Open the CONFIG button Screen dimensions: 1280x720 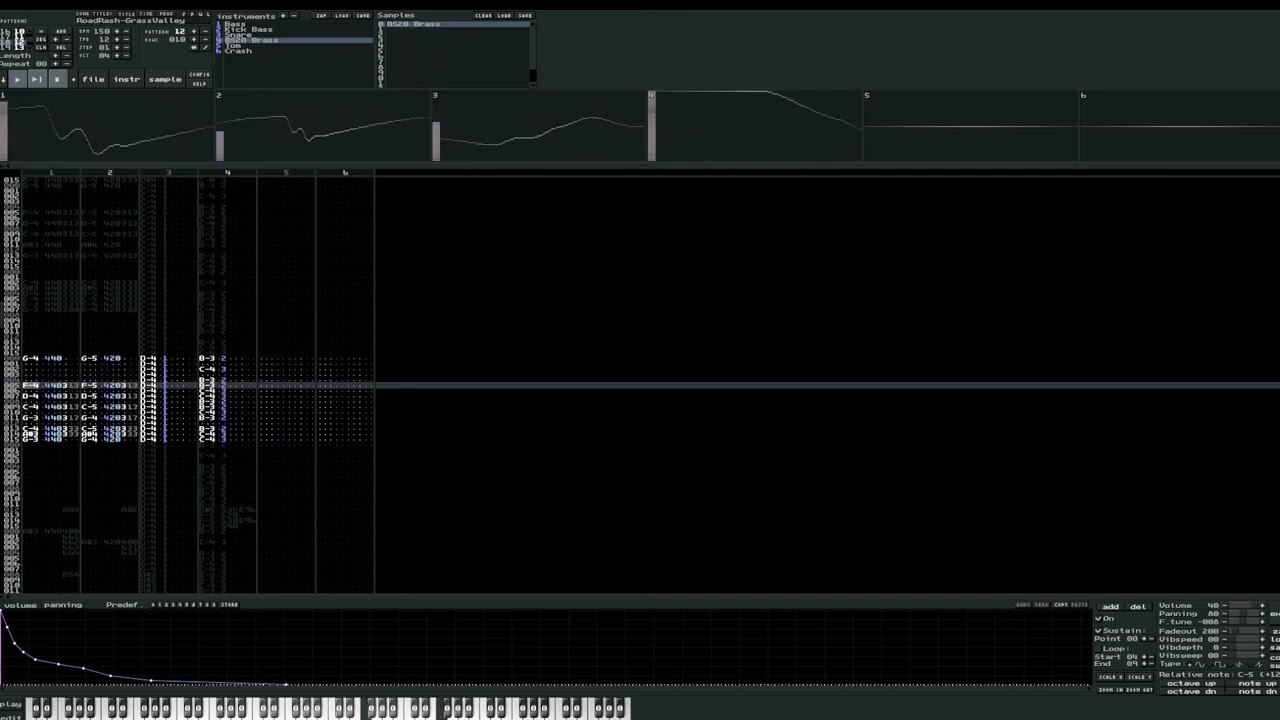click(199, 74)
